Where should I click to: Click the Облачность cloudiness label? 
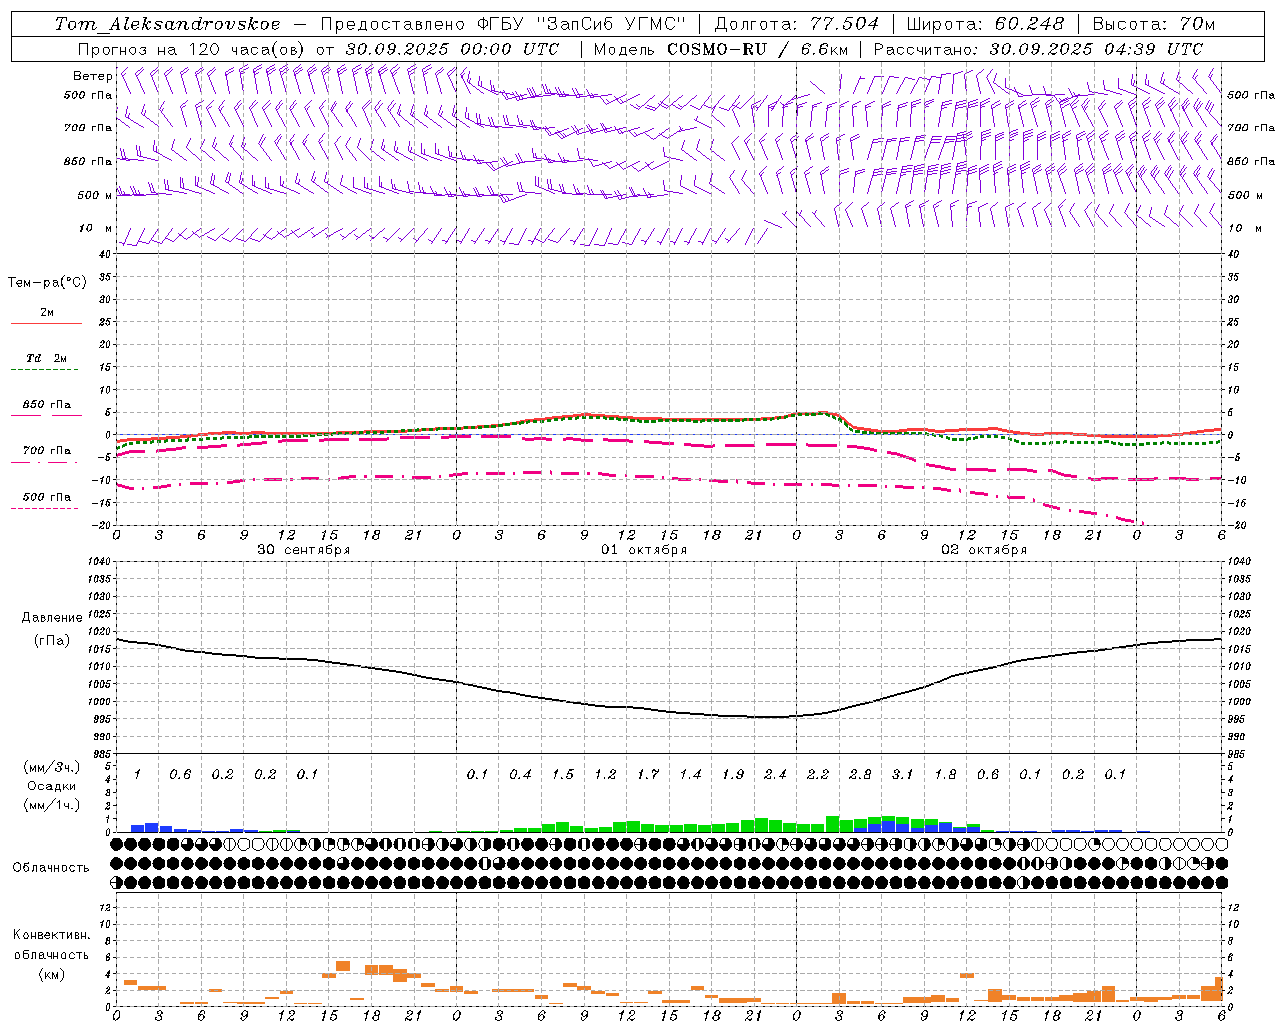(x=51, y=867)
